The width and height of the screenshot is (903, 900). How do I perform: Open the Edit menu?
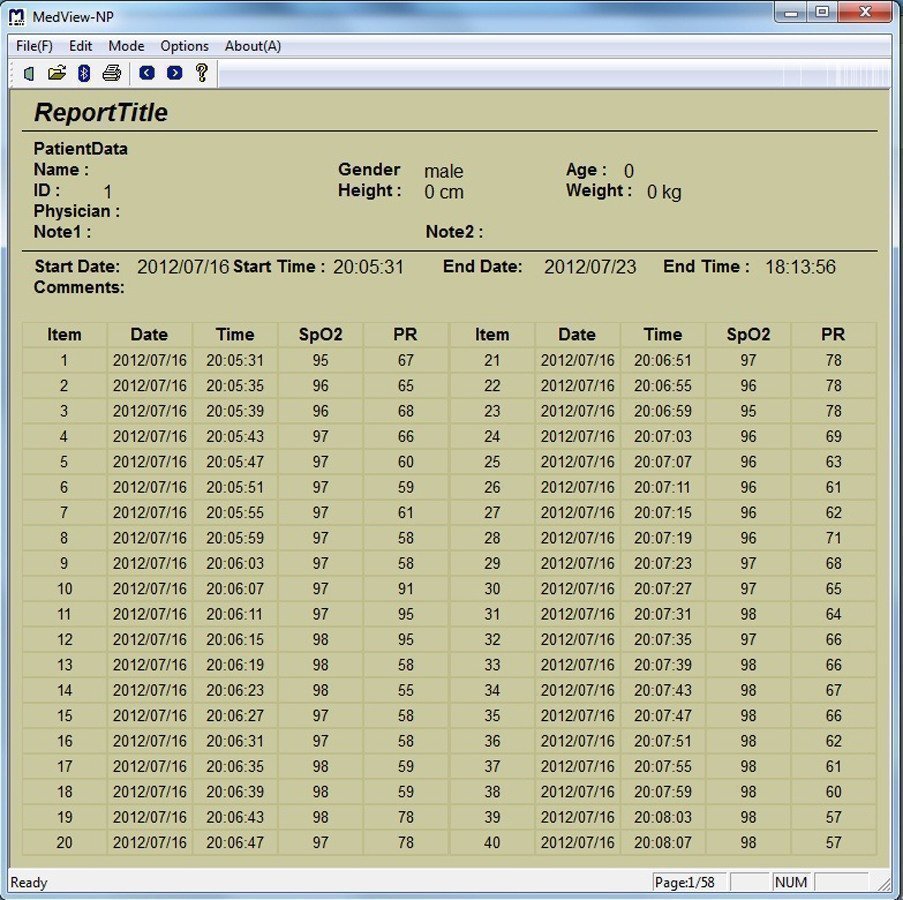coord(81,46)
